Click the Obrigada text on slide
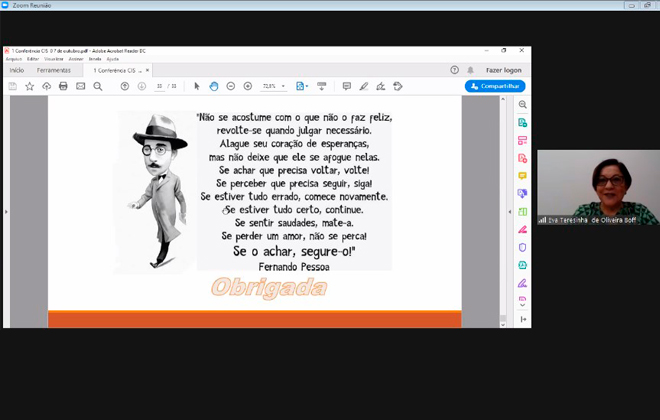Image resolution: width=660 pixels, height=420 pixels. point(269,288)
